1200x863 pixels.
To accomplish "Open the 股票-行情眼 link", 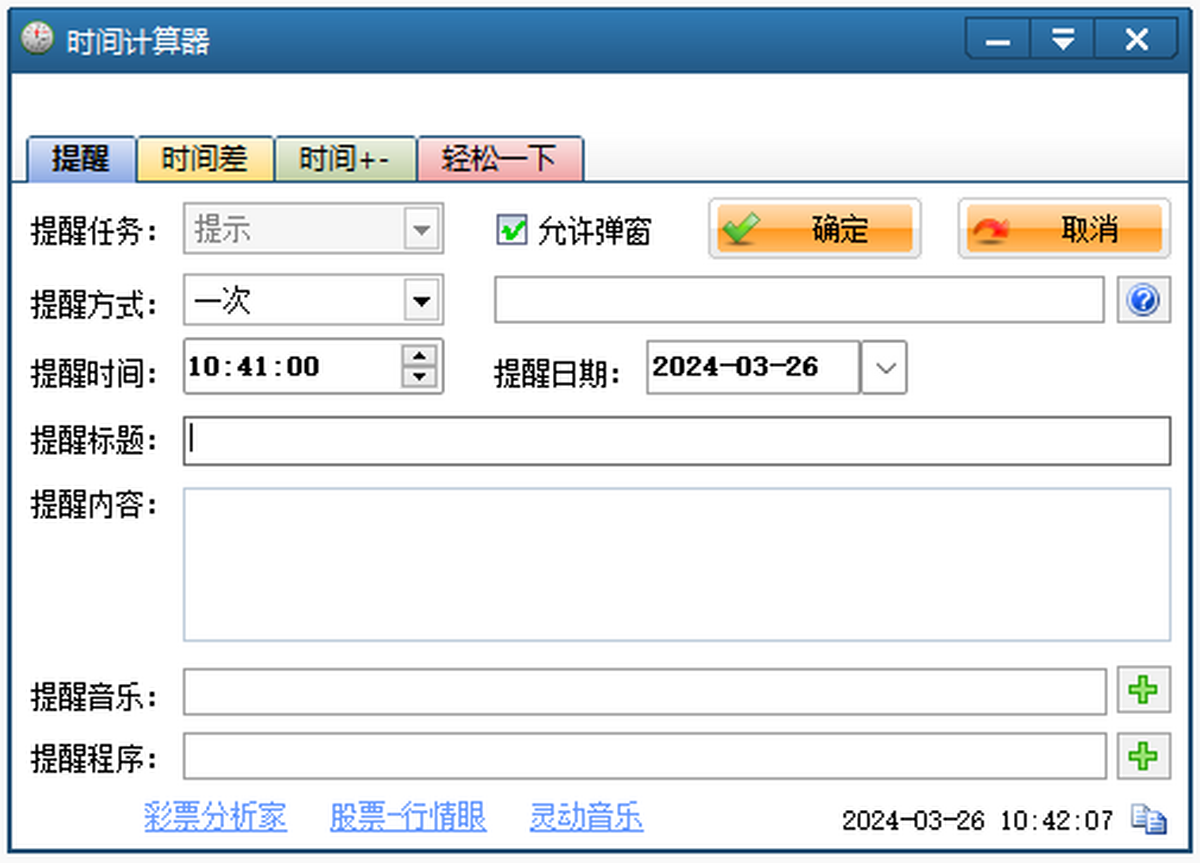I will 408,817.
